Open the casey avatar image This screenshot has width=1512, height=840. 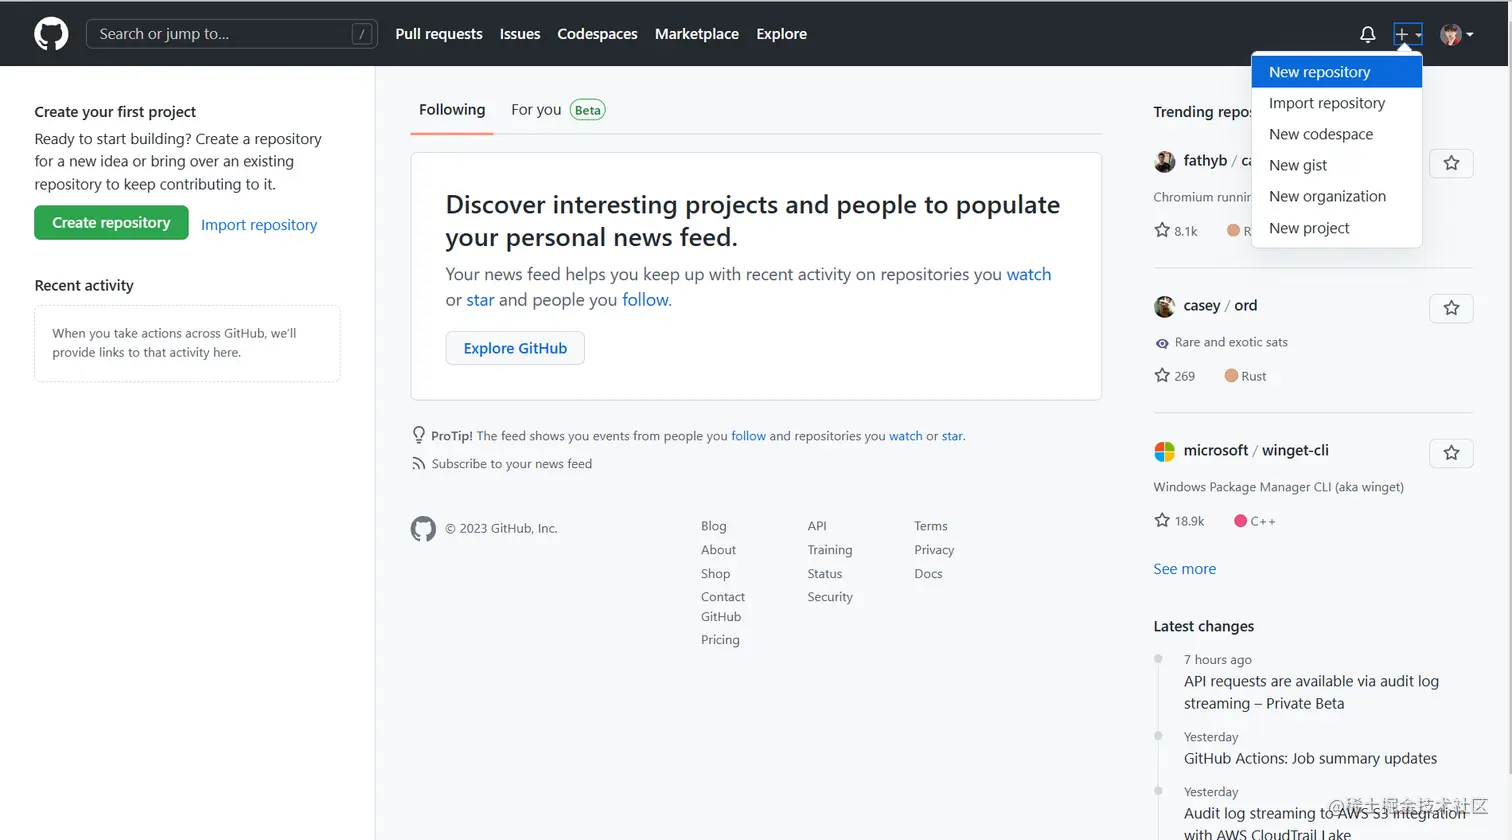point(1164,306)
